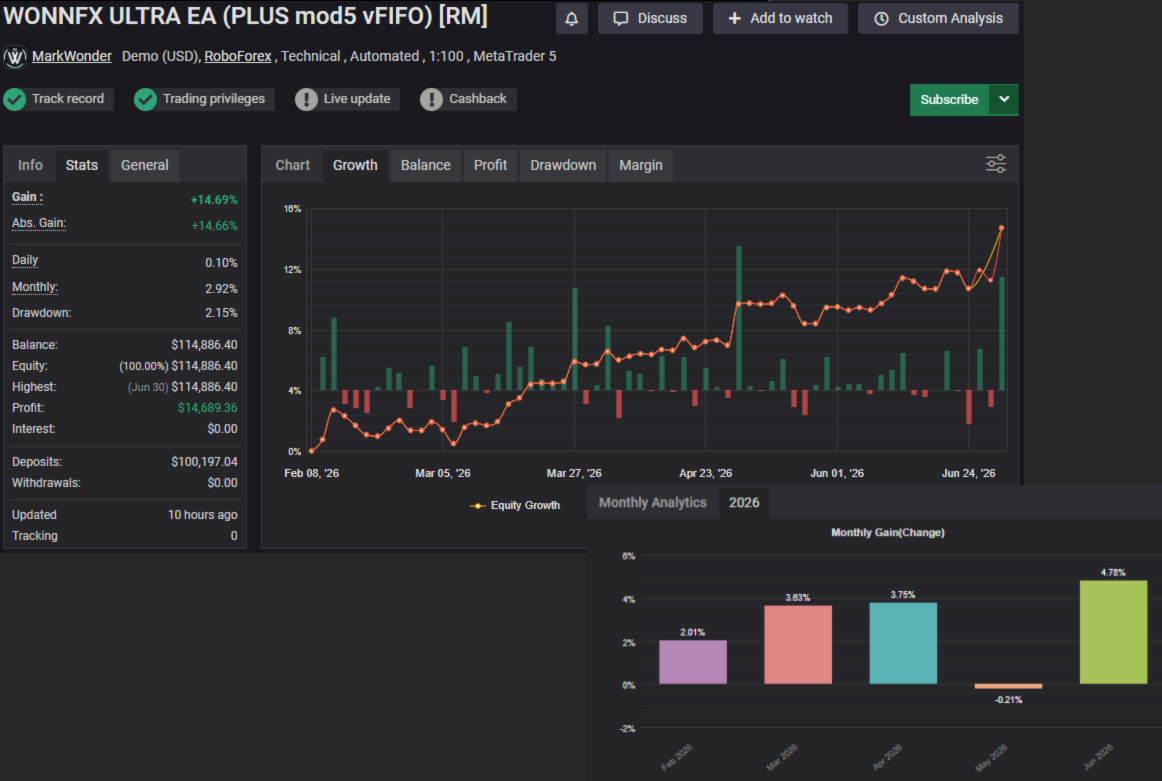Open the RoboForex broker link

pyautogui.click(x=238, y=56)
